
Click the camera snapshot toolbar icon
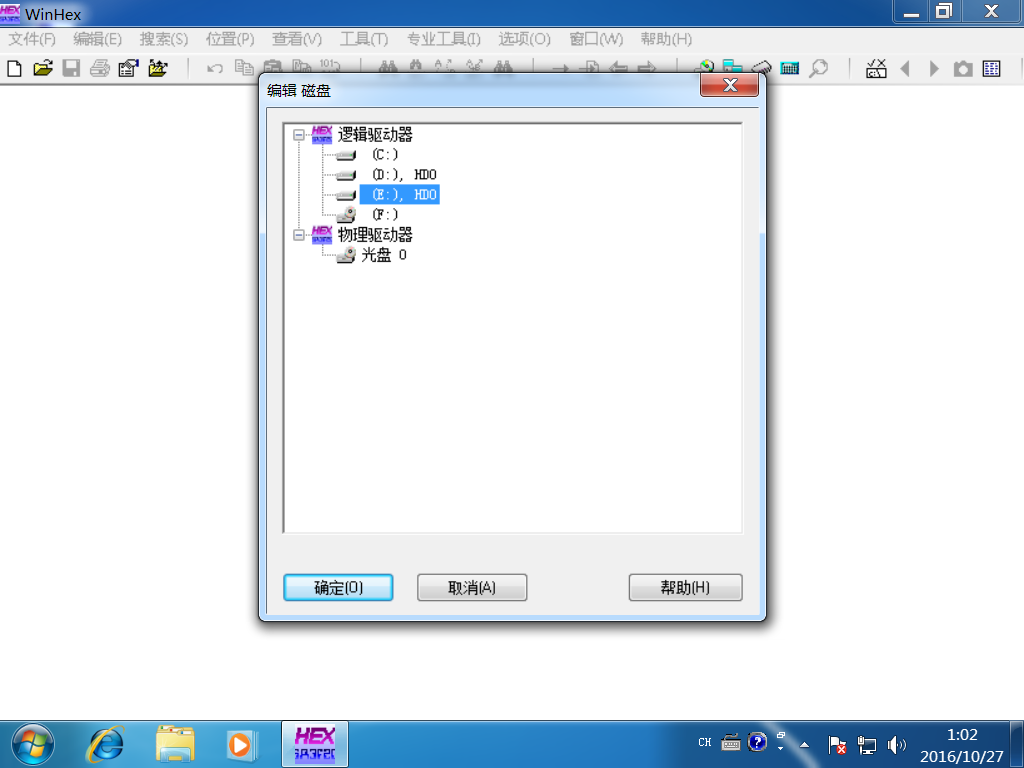click(x=963, y=69)
